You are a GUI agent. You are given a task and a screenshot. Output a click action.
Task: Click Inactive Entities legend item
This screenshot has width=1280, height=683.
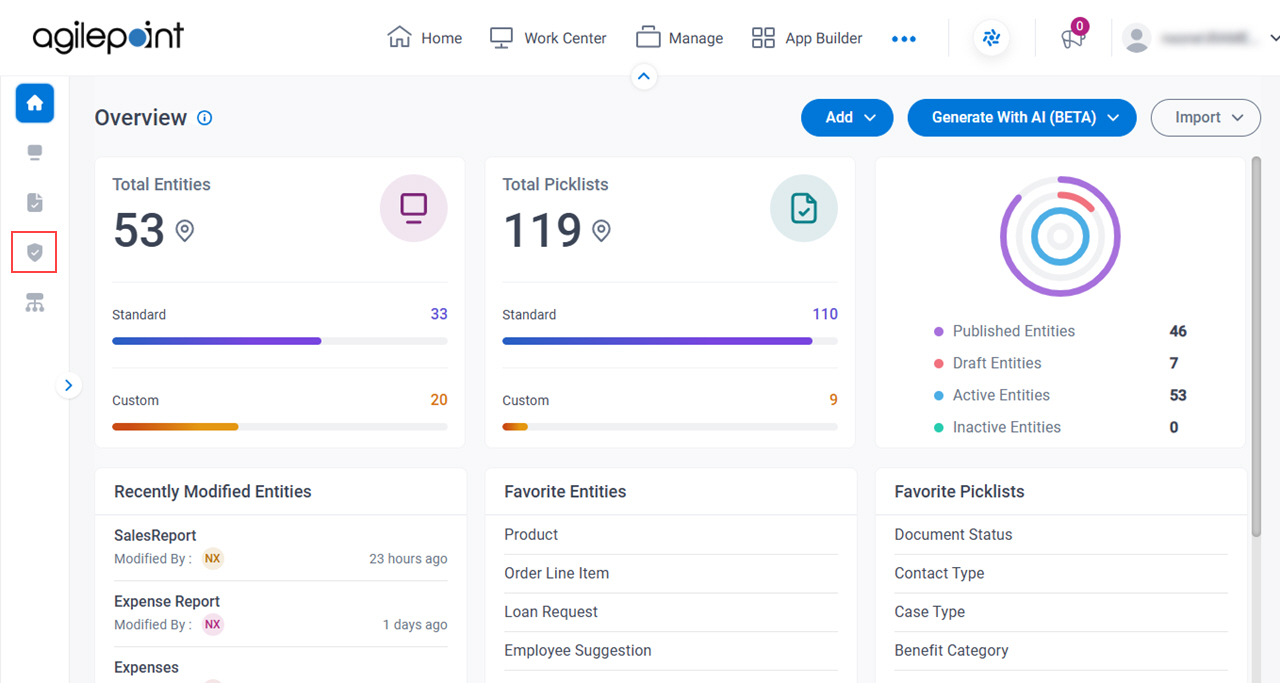(997, 427)
